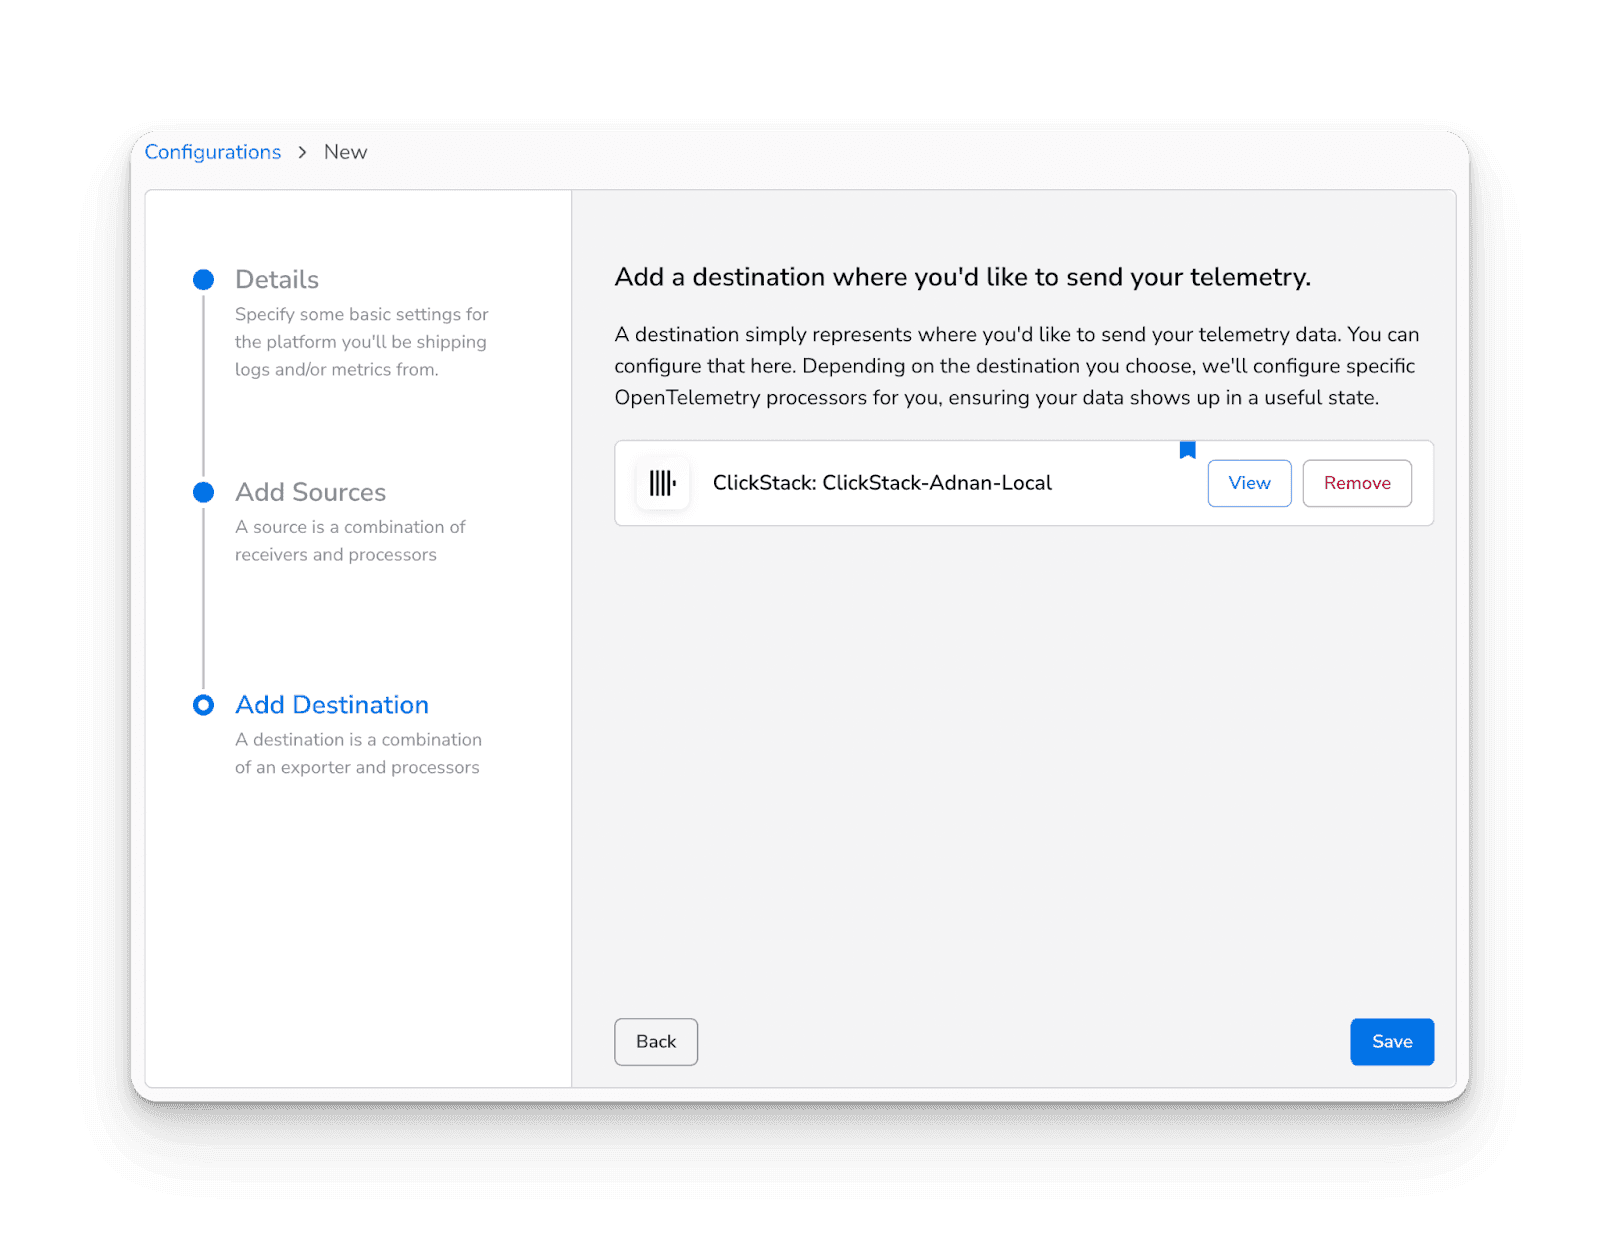Image resolution: width=1600 pixels, height=1233 pixels.
Task: Click the 'Add a destination where you'd like' heading
Action: click(962, 277)
